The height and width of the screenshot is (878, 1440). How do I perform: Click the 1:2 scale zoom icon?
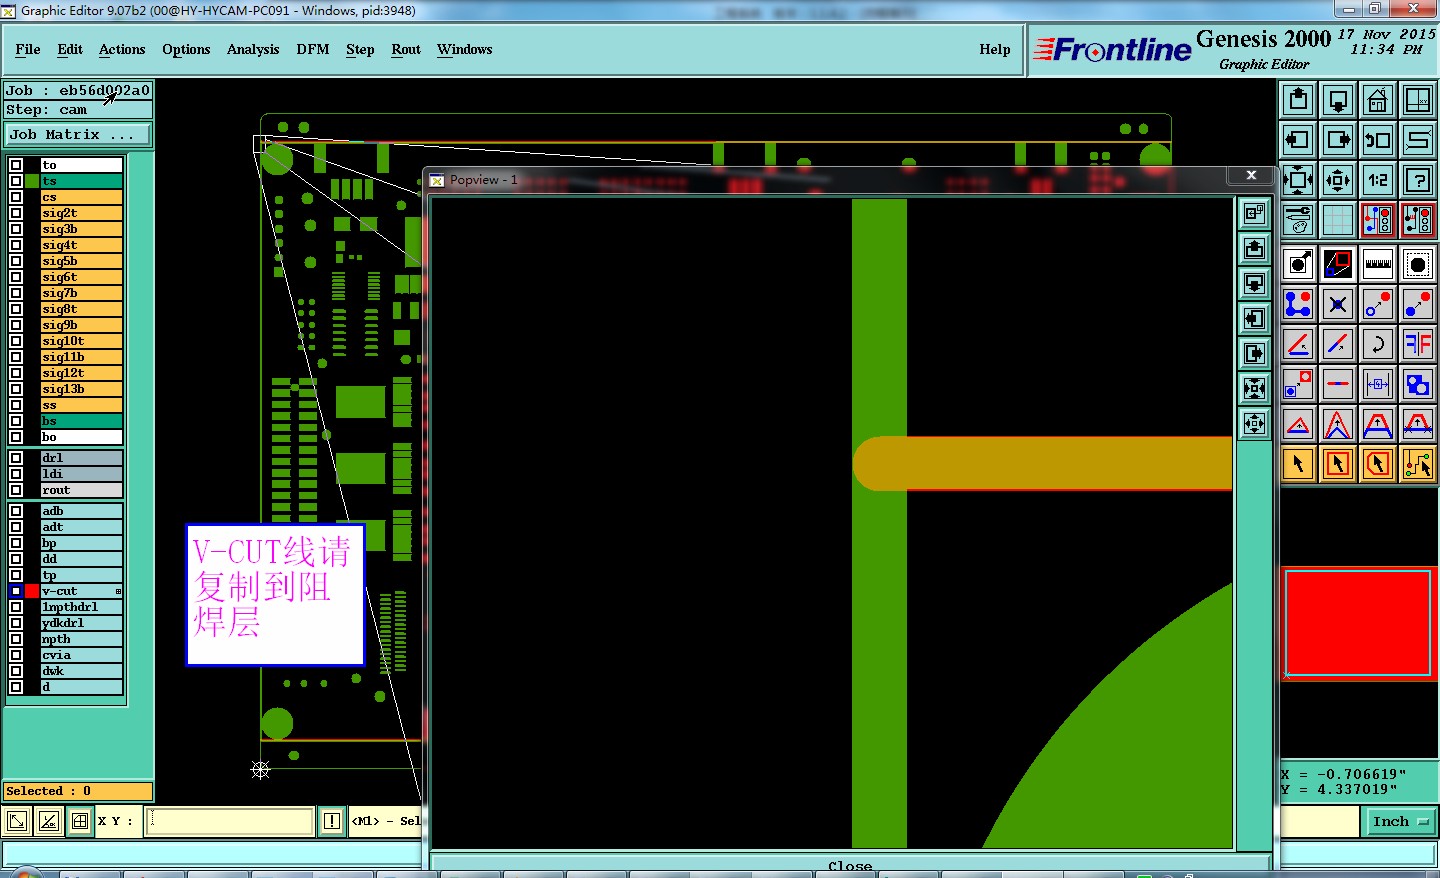click(1378, 180)
